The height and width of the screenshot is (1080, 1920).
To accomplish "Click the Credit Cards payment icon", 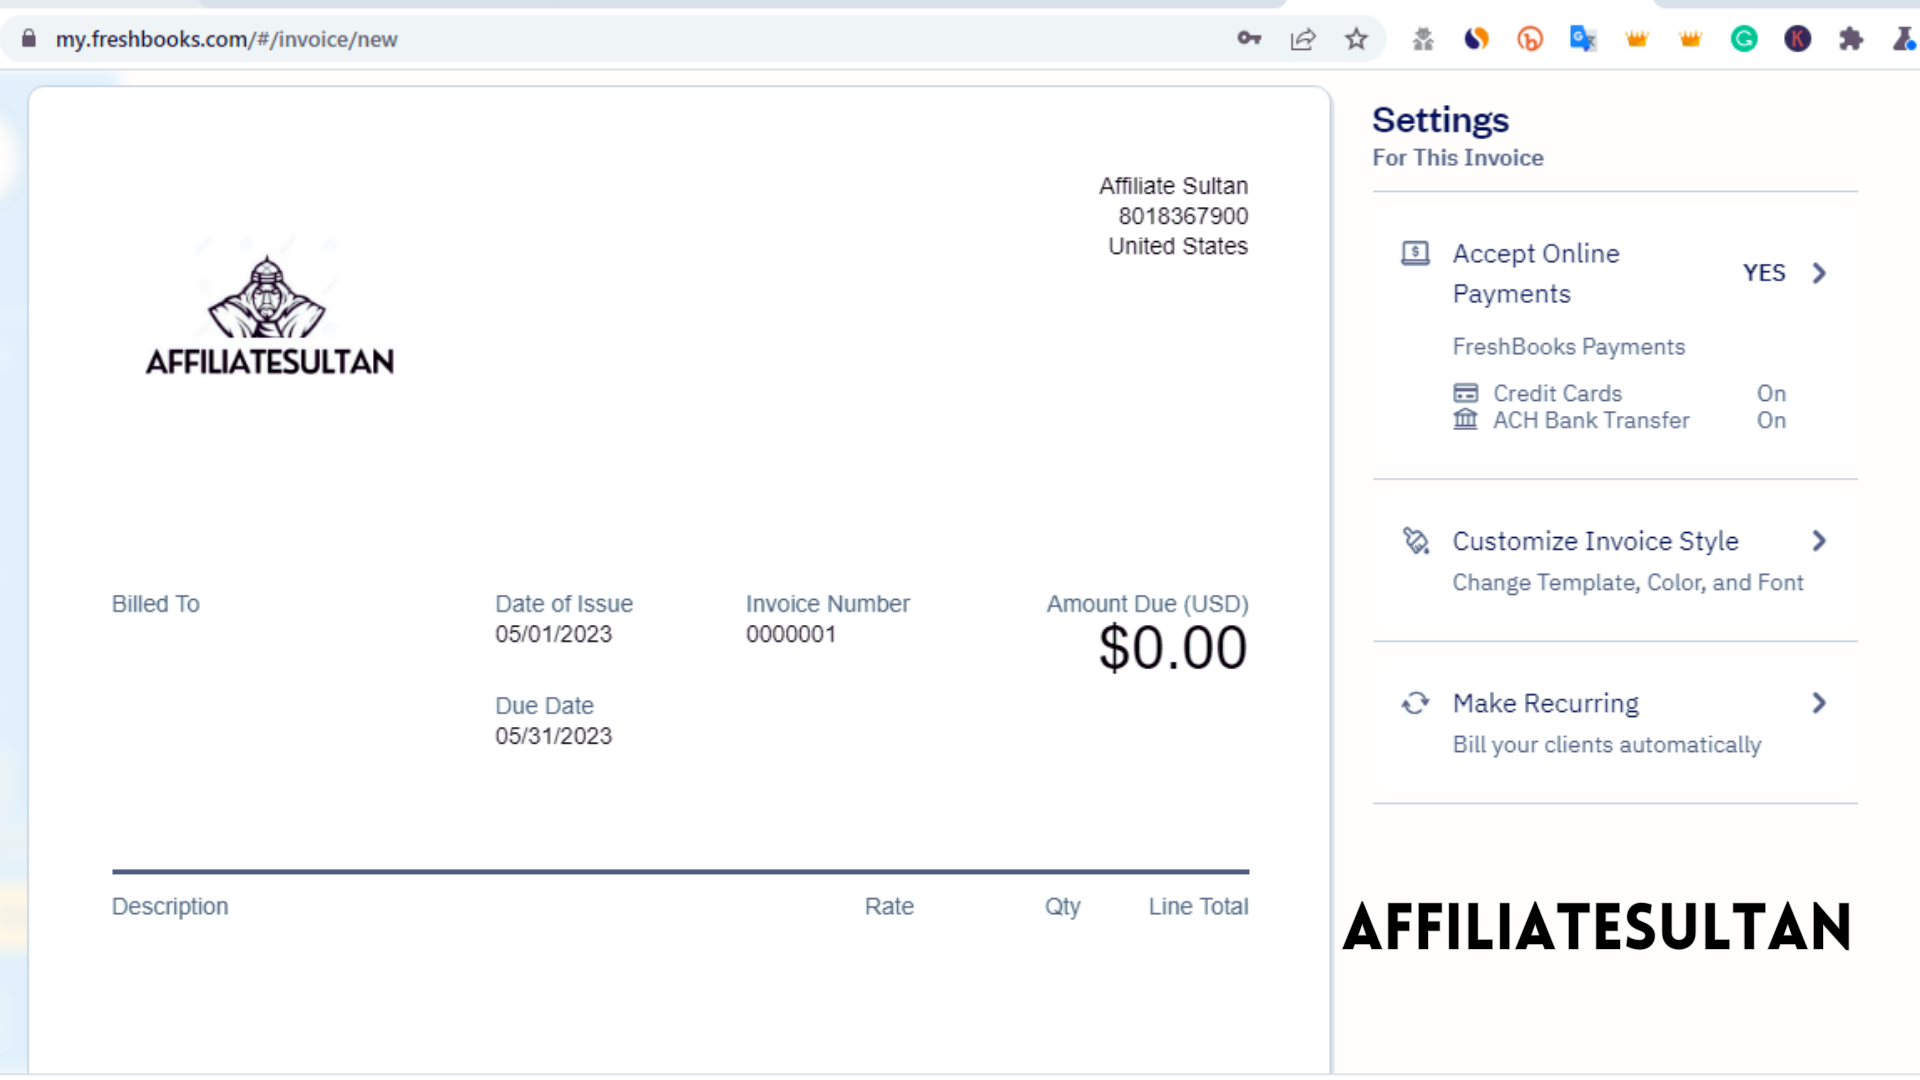I will (1466, 392).
